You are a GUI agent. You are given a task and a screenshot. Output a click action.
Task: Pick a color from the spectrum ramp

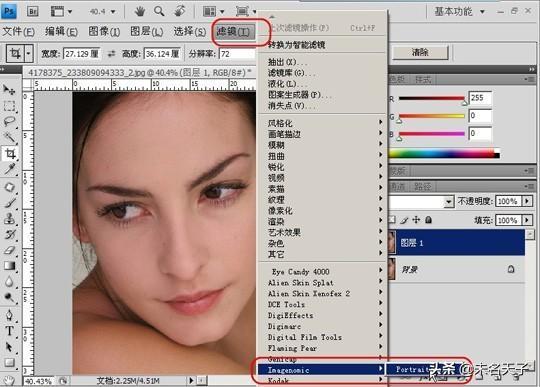pos(444,154)
